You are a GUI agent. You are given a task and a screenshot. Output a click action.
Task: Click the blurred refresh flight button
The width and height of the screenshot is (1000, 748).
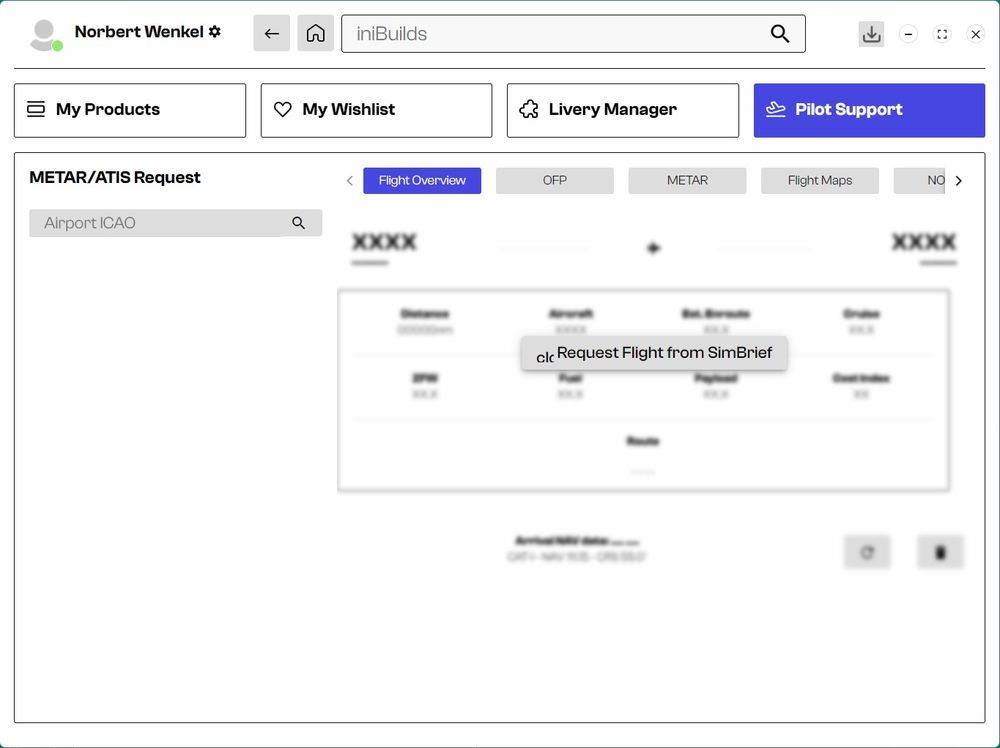pos(867,552)
